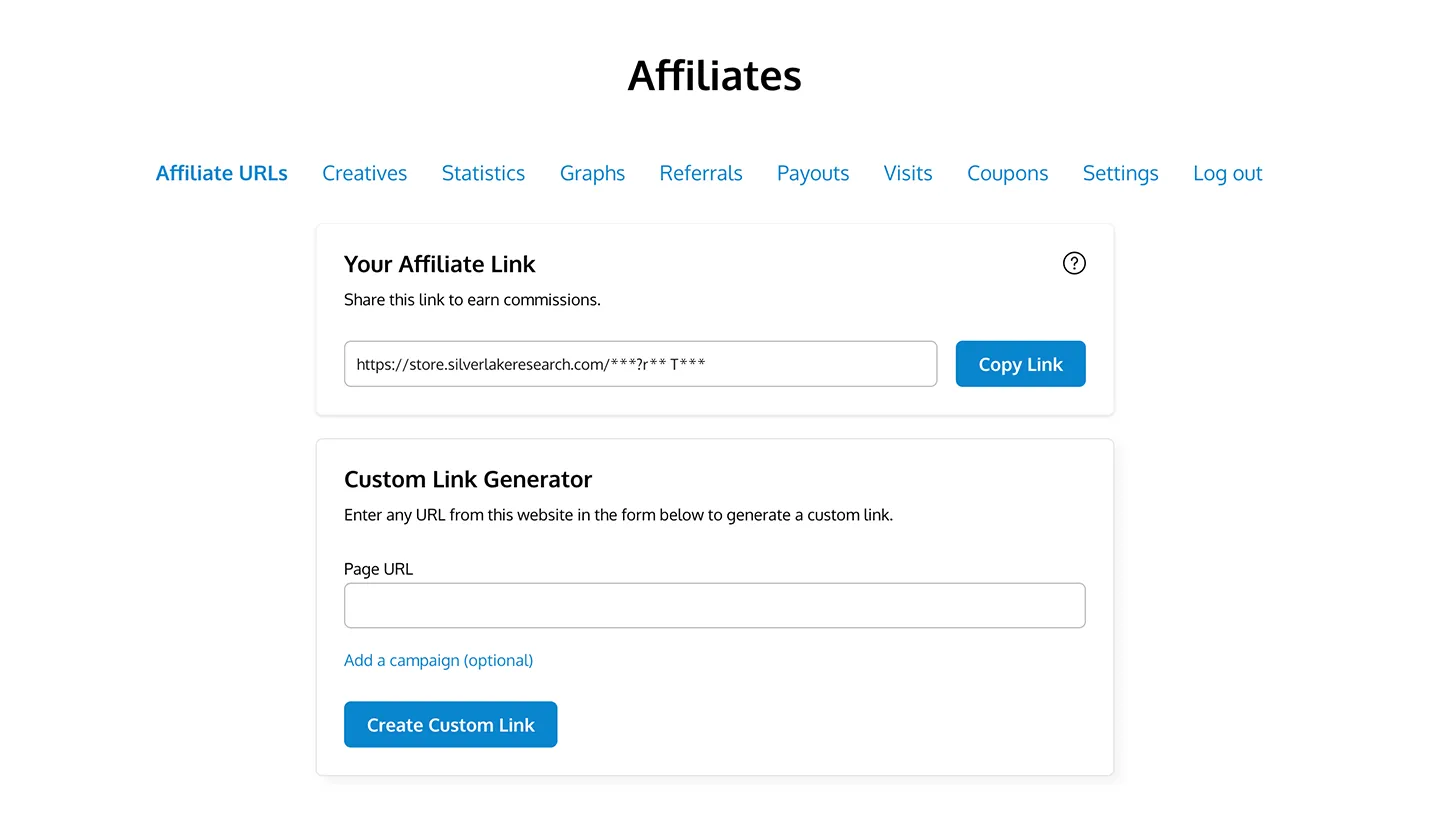This screenshot has height=840, width=1430.
Task: Click the Custom Link Generator heading
Action: coord(468,479)
